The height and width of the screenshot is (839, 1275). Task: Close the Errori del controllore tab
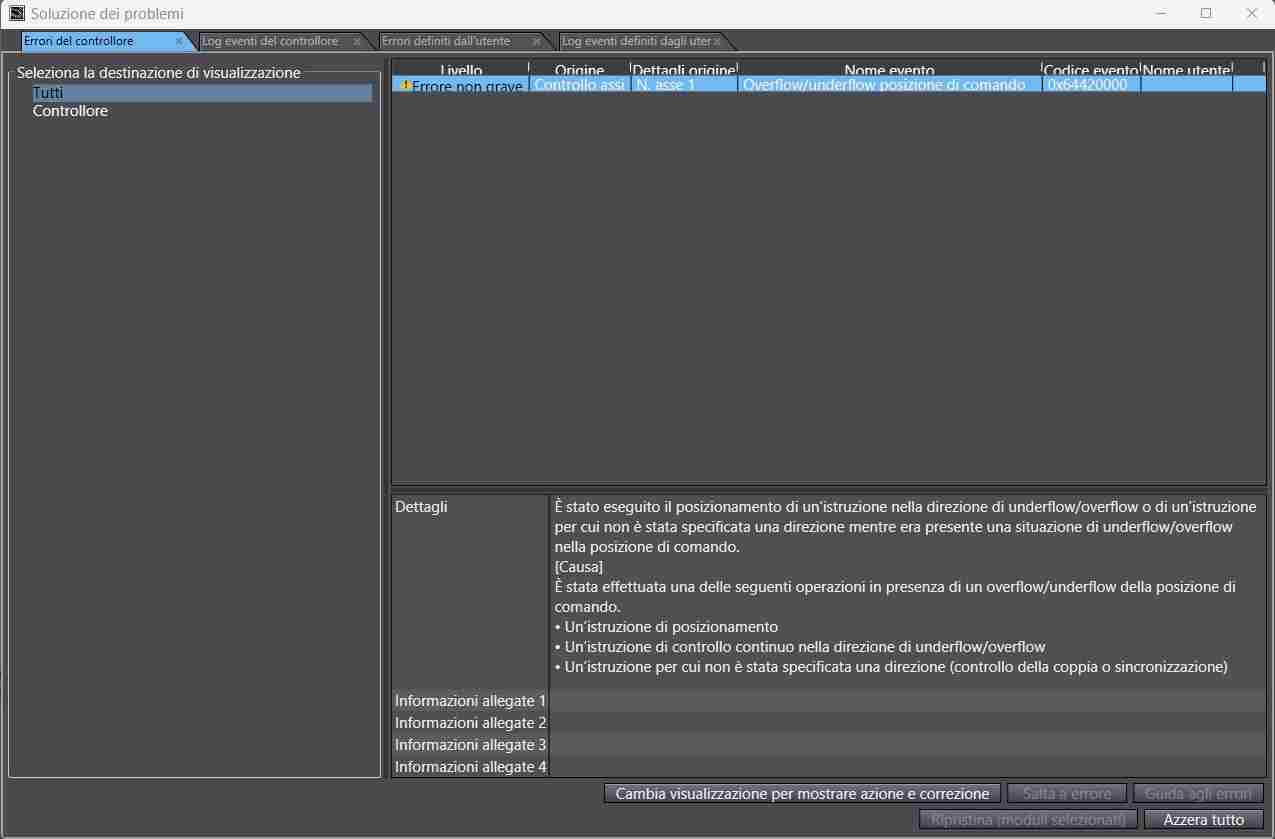[x=179, y=42]
